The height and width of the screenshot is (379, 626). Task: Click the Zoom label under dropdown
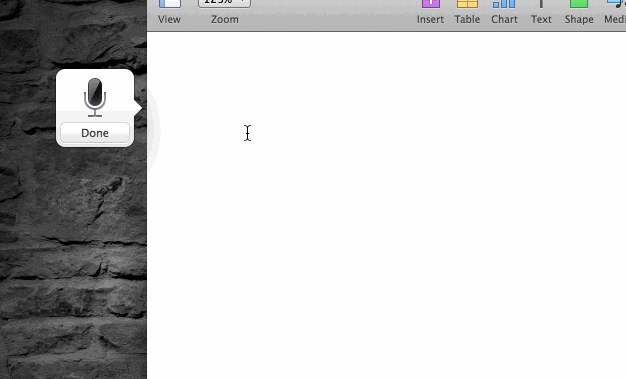(225, 19)
